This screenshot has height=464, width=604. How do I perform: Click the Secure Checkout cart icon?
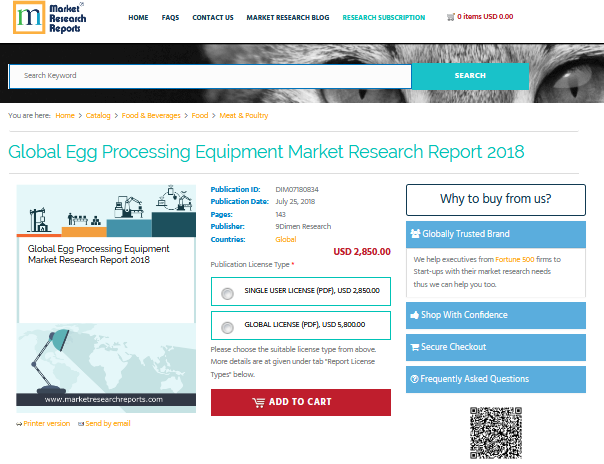click(x=415, y=347)
